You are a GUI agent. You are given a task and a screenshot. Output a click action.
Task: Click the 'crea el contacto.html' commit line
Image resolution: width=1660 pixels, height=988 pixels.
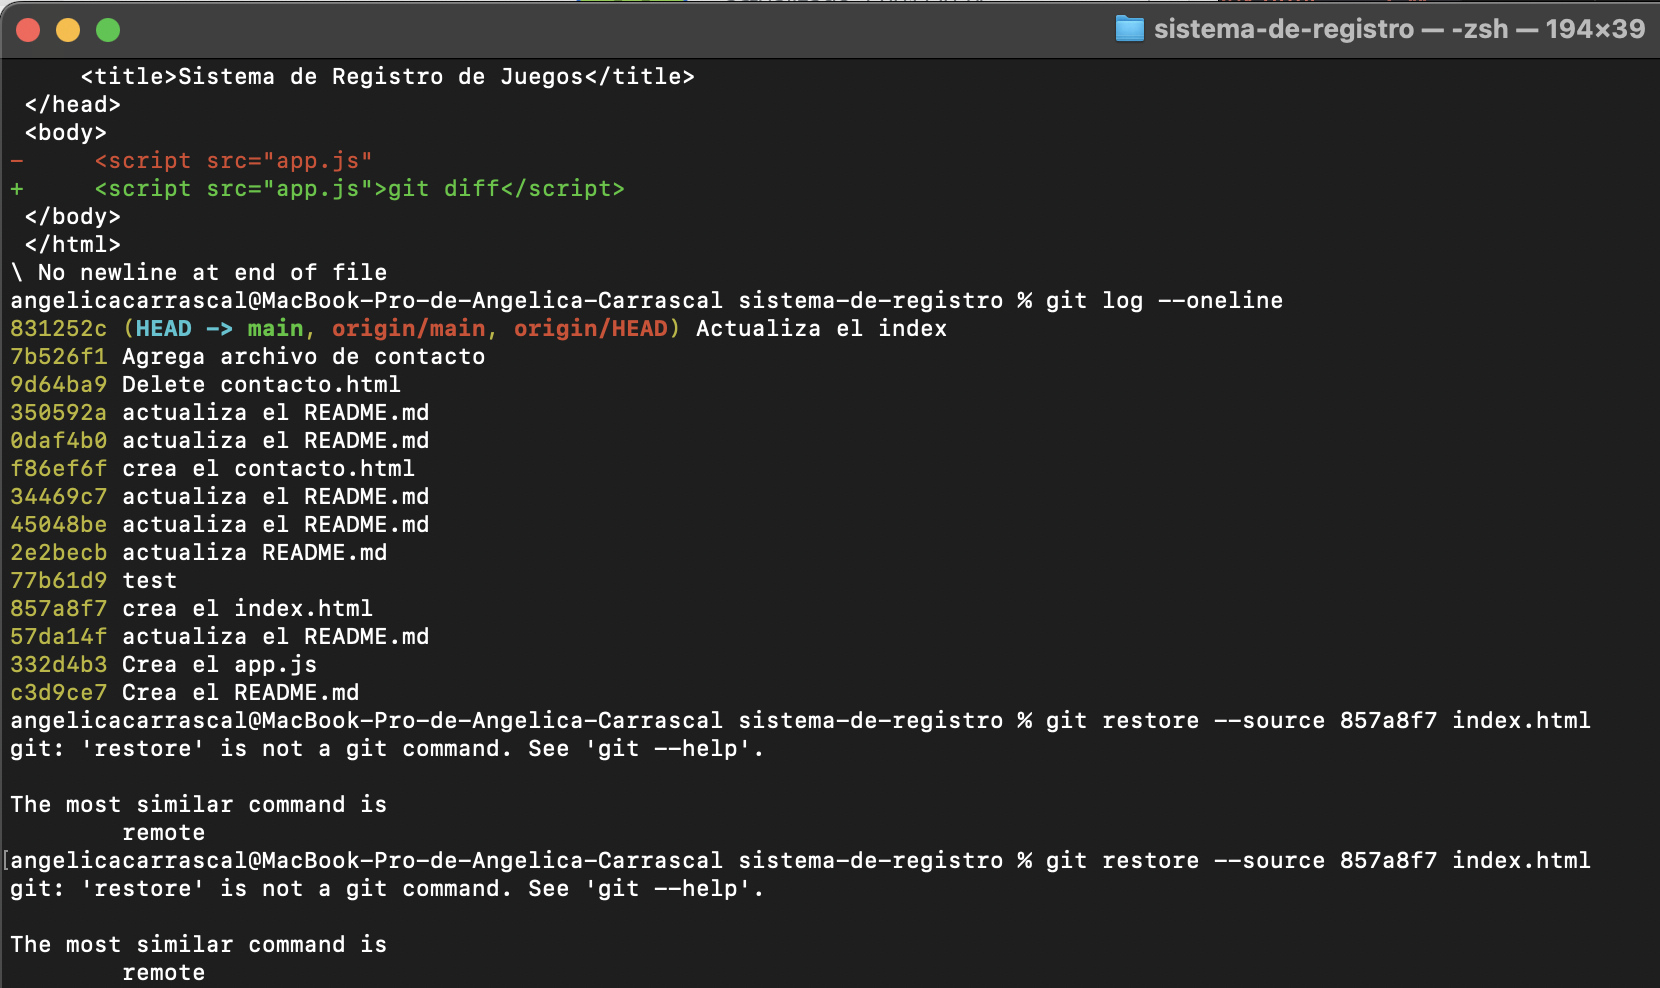[212, 469]
